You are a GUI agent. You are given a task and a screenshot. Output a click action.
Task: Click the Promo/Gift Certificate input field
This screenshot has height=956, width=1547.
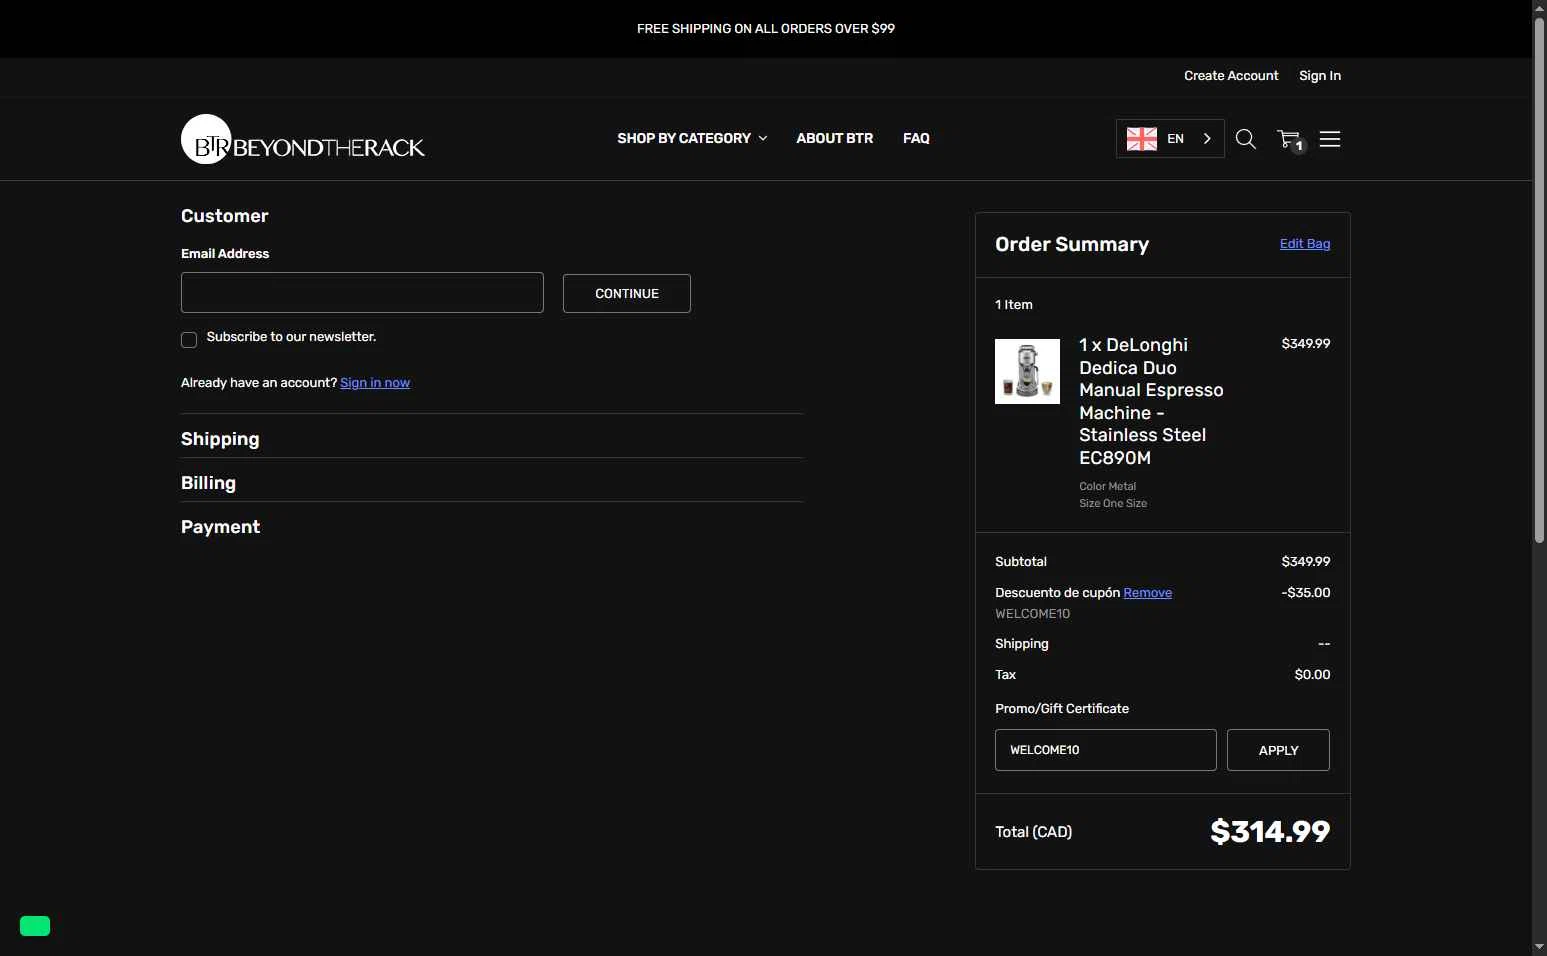click(x=1106, y=750)
